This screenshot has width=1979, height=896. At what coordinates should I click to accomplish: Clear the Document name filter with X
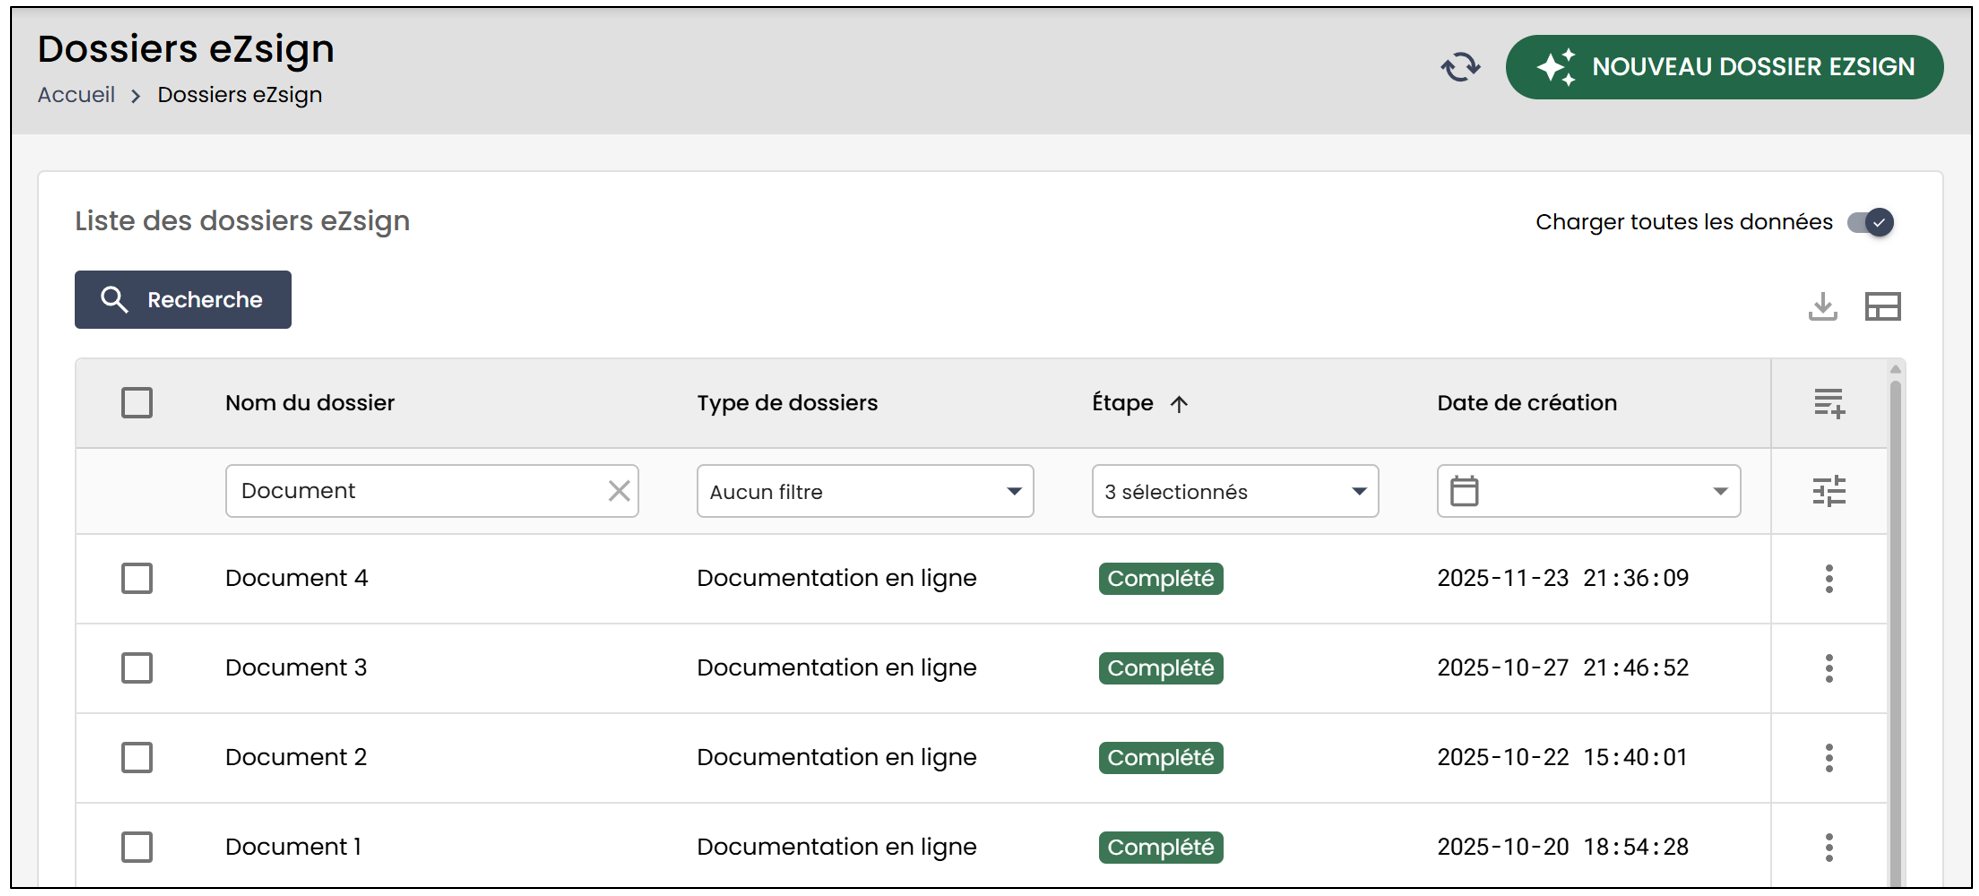[x=619, y=491]
